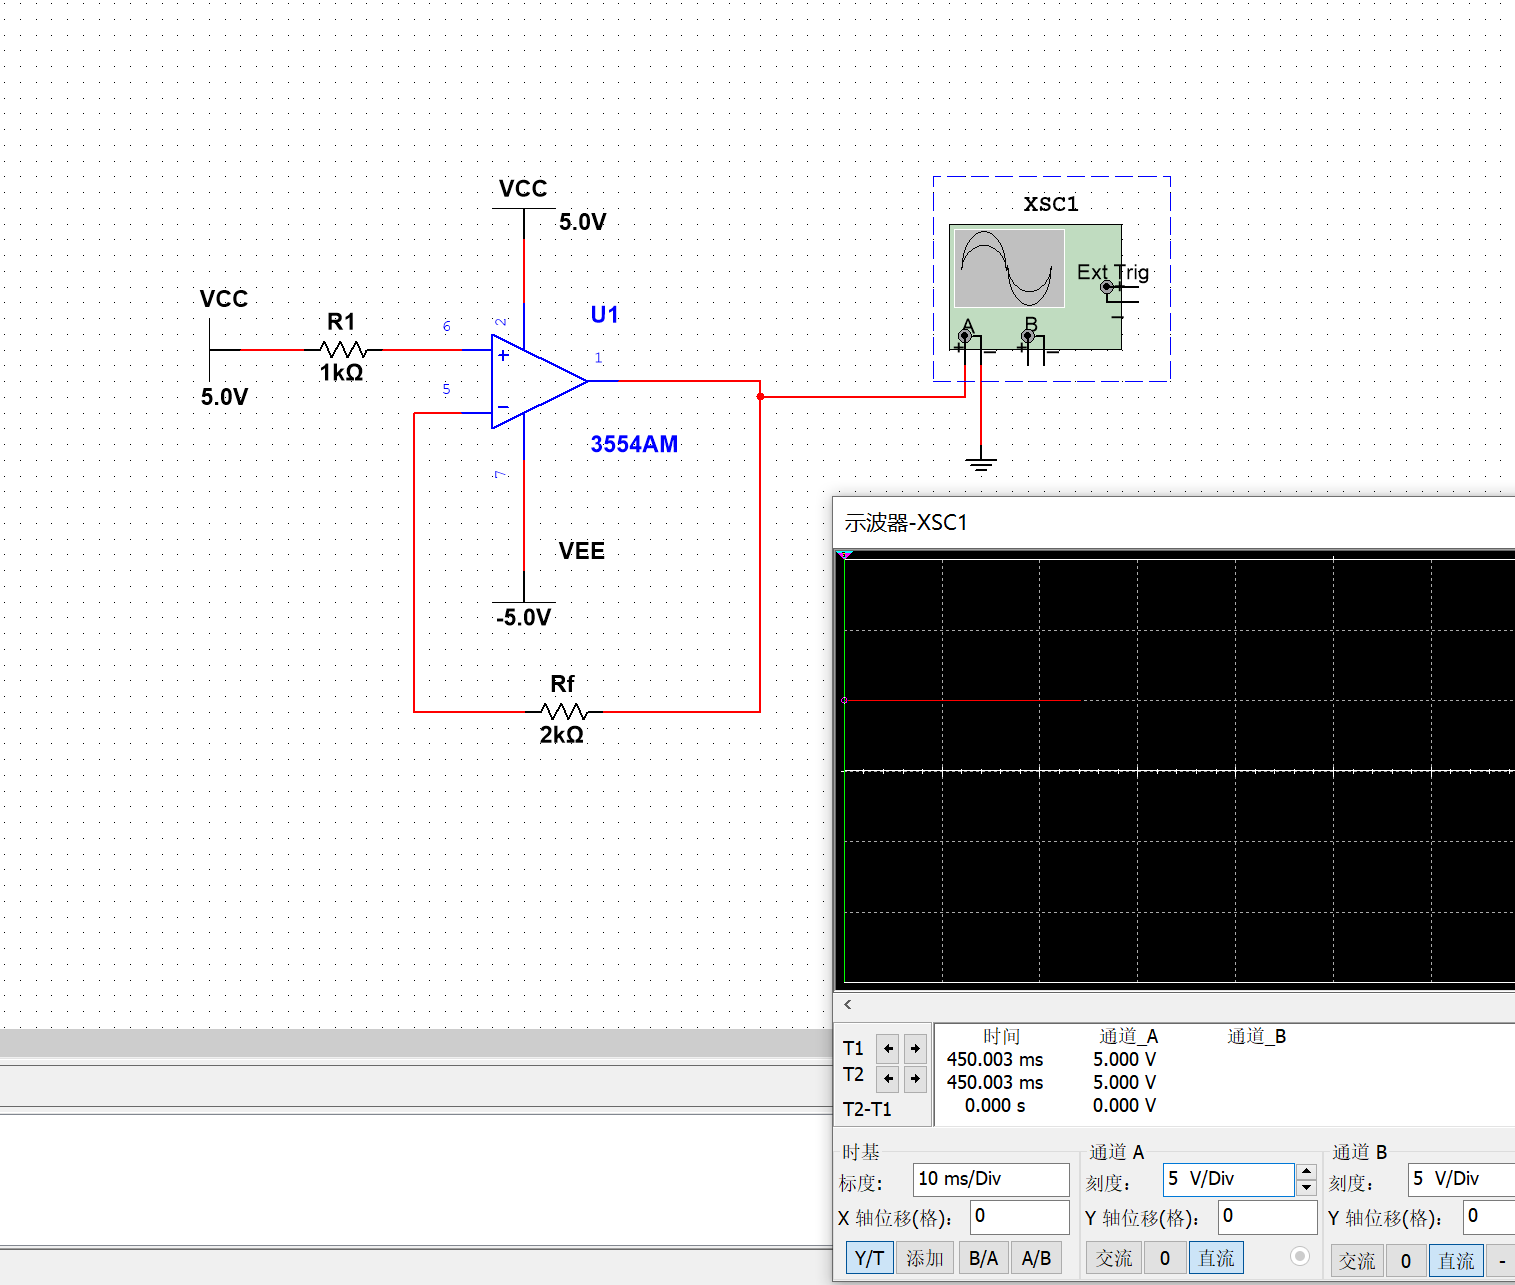This screenshot has height=1285, width=1515.
Task: Click the red channel A trace
Action: click(x=962, y=700)
